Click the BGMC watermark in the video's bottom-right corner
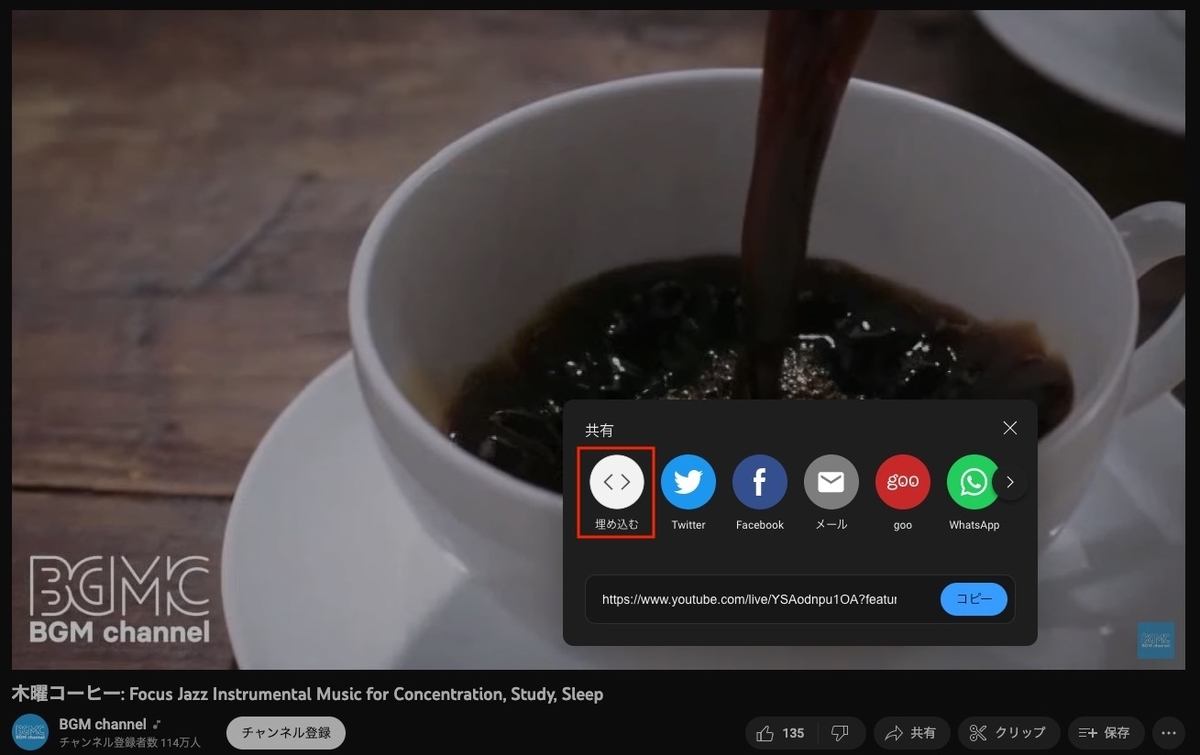The width and height of the screenshot is (1200, 755). coord(1156,640)
